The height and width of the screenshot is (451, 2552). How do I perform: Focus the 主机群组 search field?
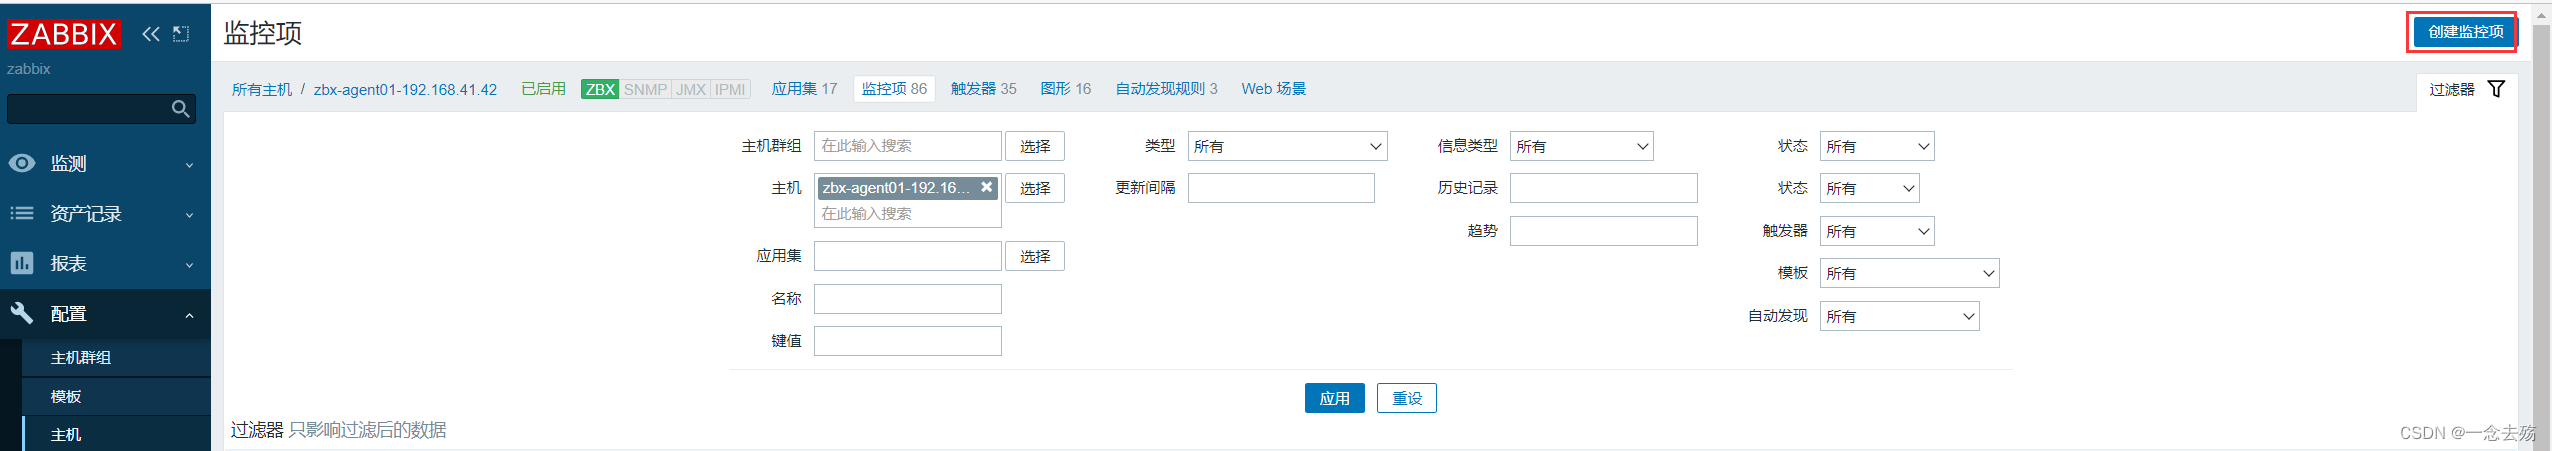(x=907, y=146)
